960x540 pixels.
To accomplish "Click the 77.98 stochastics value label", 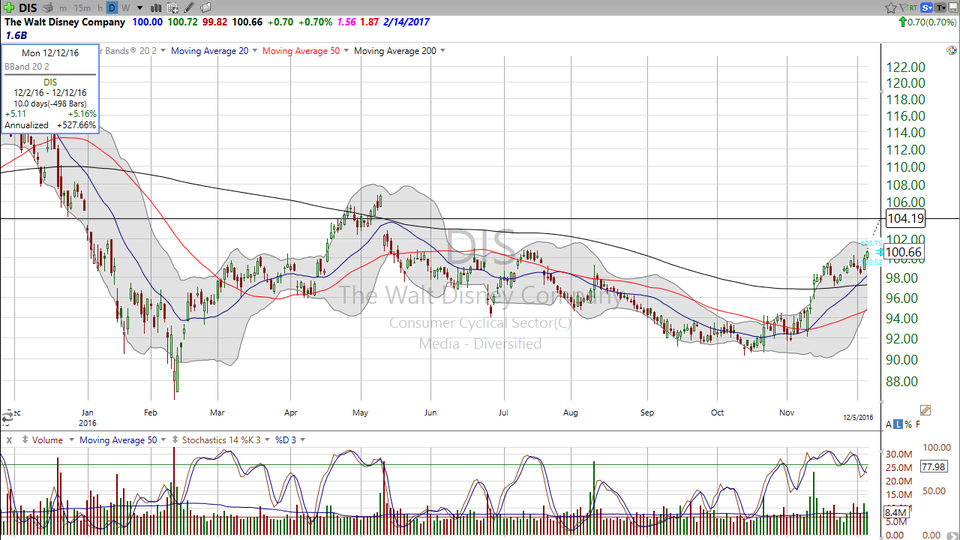I will [x=933, y=467].
